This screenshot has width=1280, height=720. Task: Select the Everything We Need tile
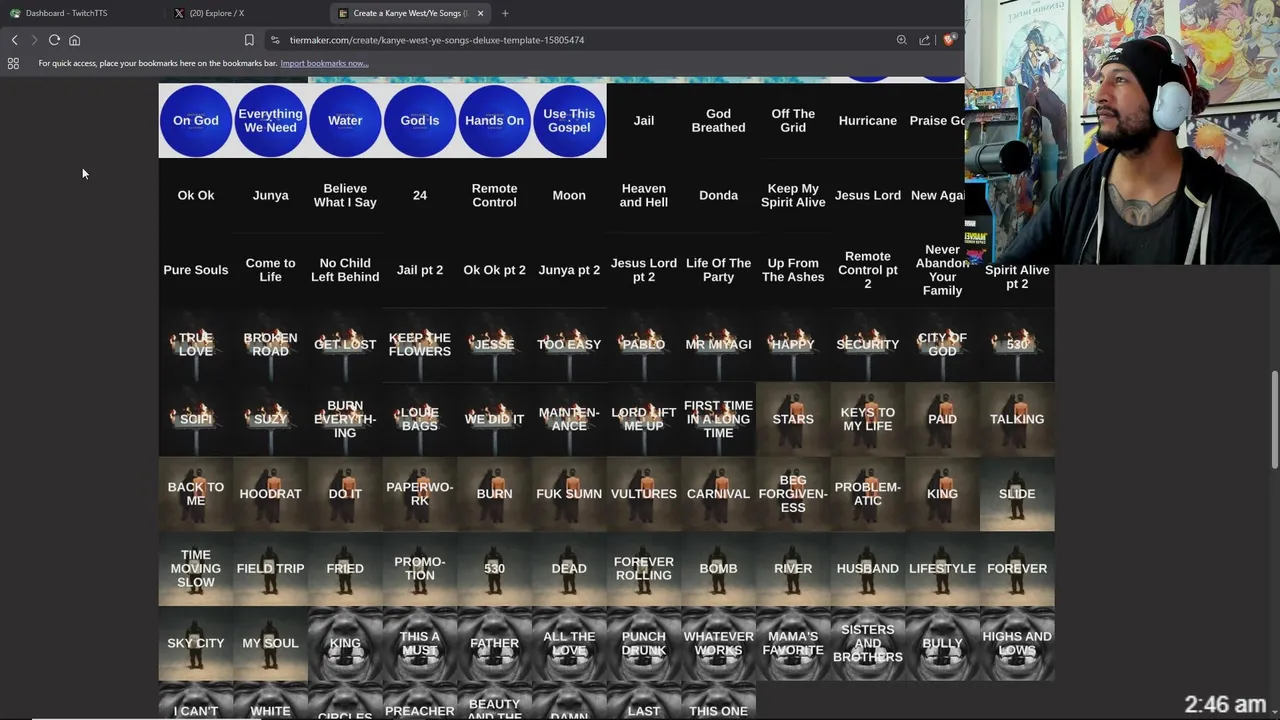coord(270,120)
